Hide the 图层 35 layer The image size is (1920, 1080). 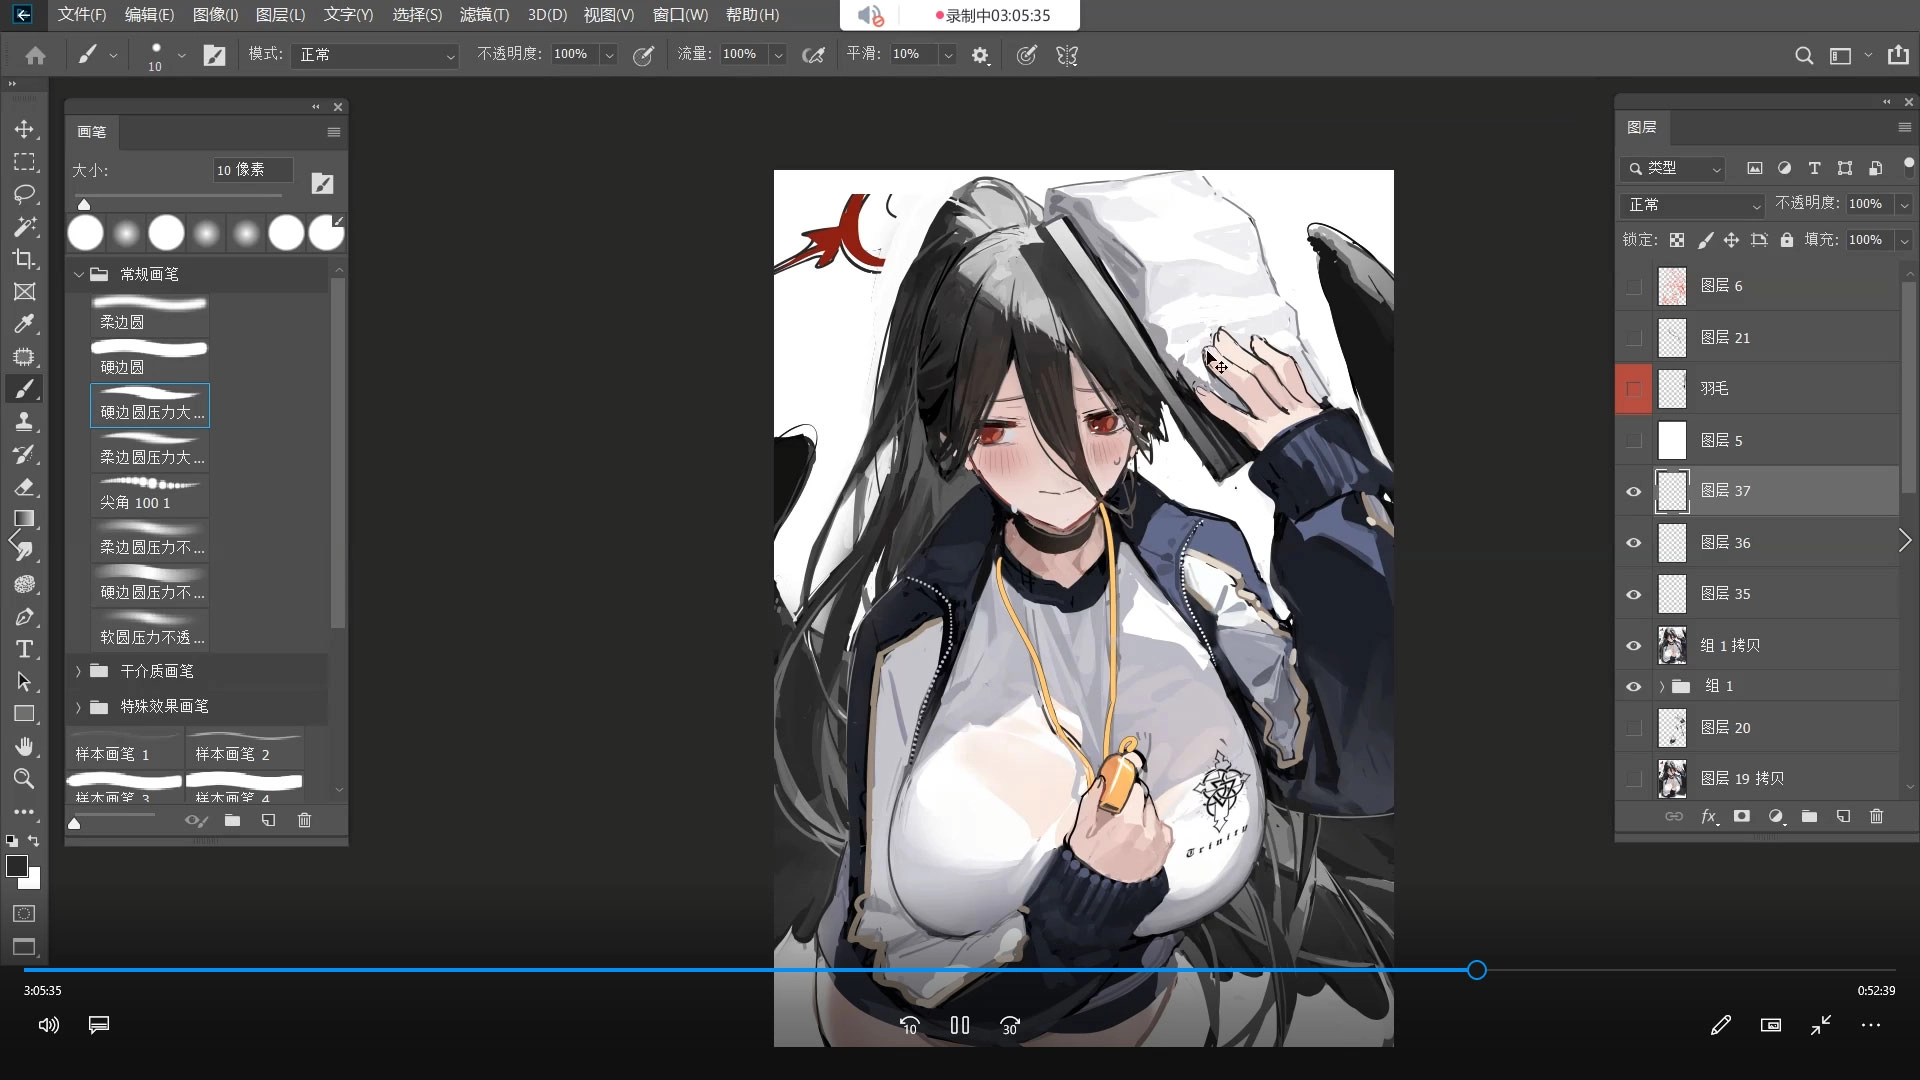1634,594
